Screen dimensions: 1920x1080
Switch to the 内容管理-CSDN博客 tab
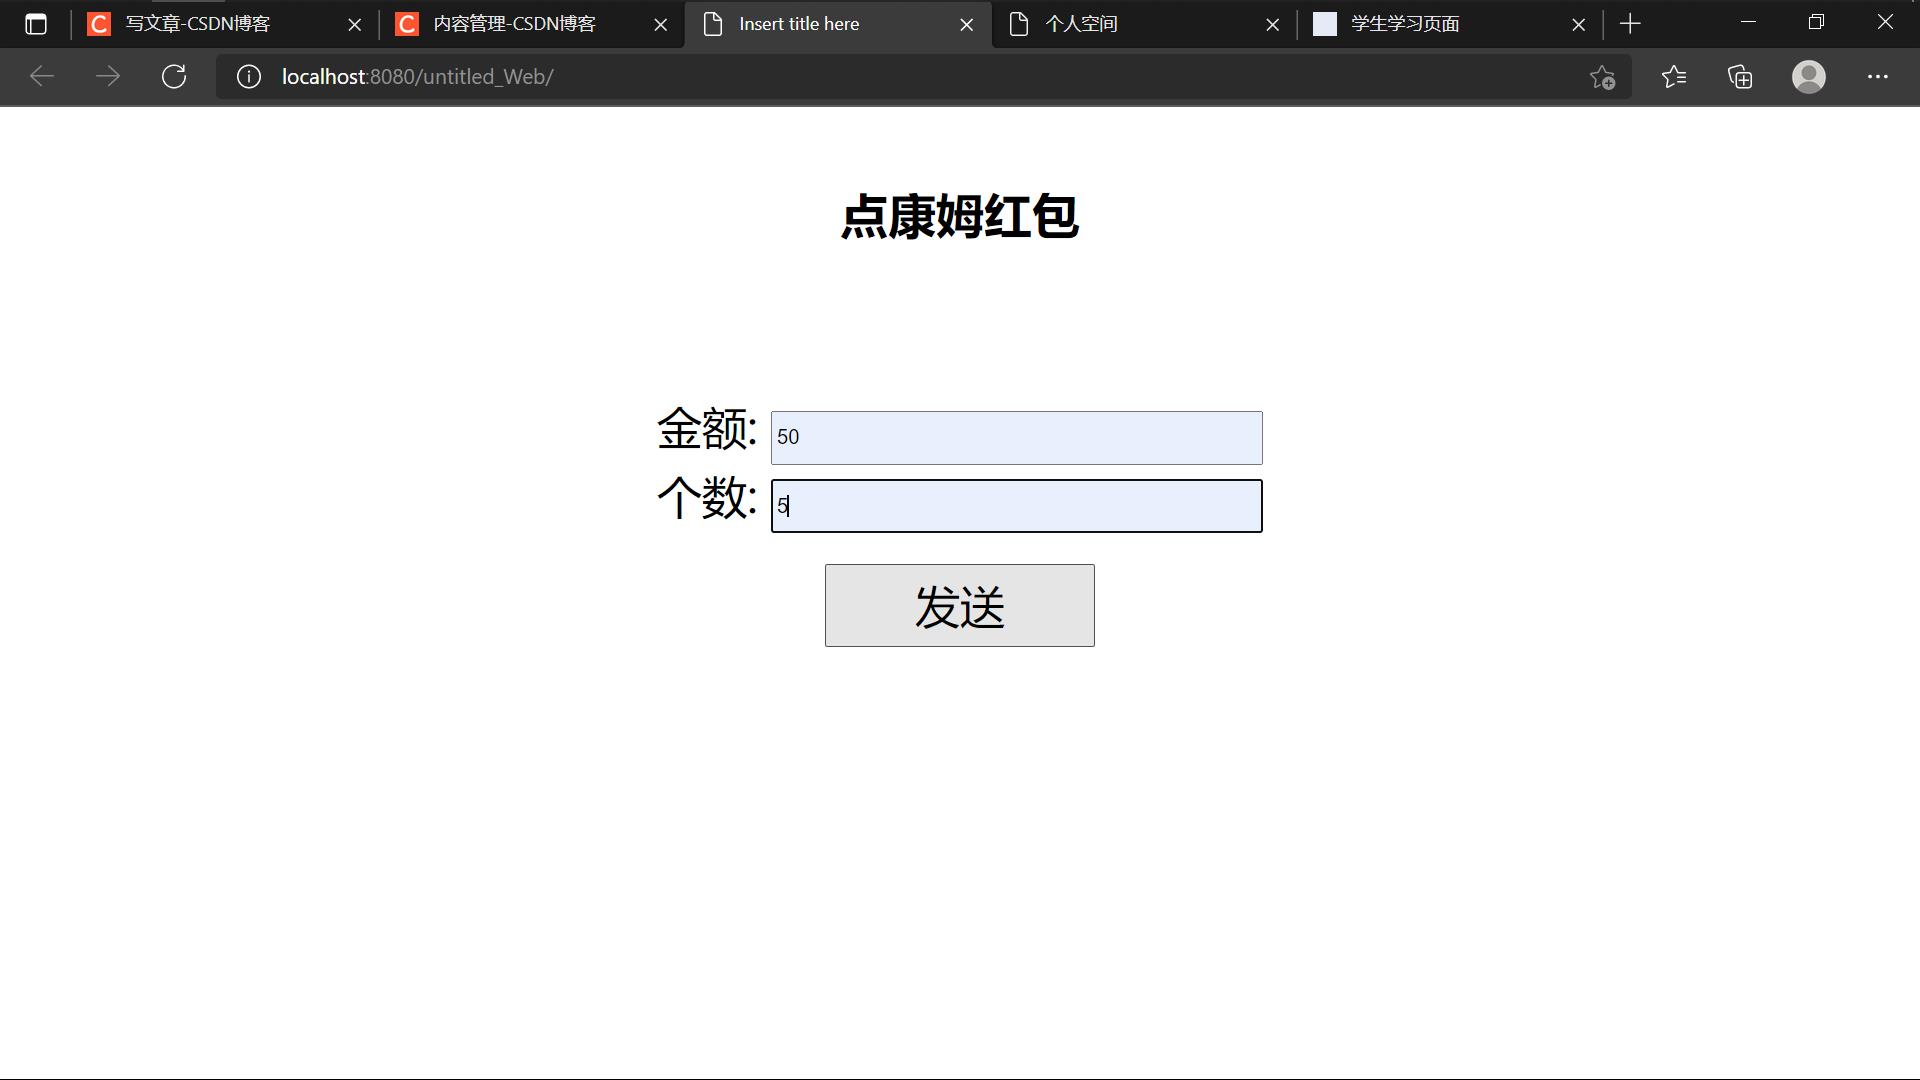coord(531,24)
